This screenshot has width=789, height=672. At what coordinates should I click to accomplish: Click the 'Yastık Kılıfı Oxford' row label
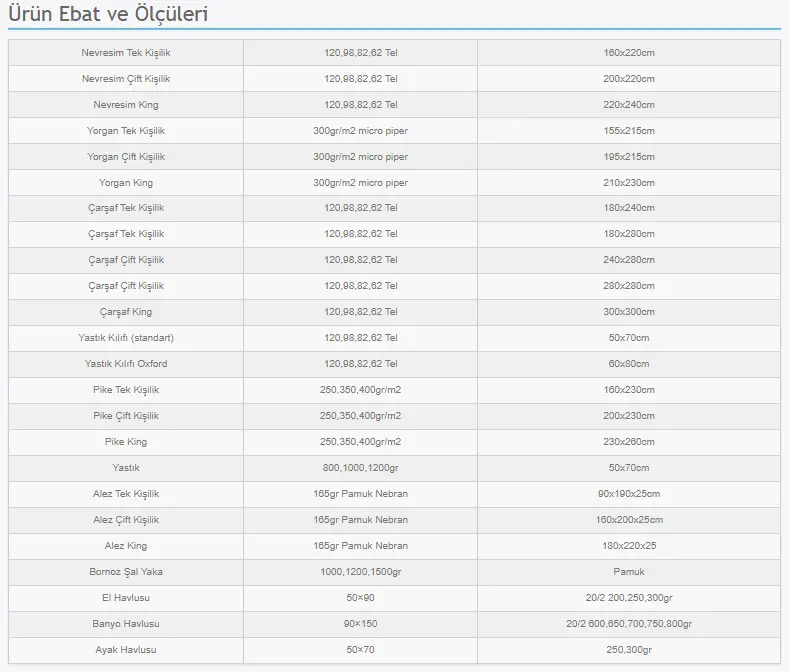point(126,364)
